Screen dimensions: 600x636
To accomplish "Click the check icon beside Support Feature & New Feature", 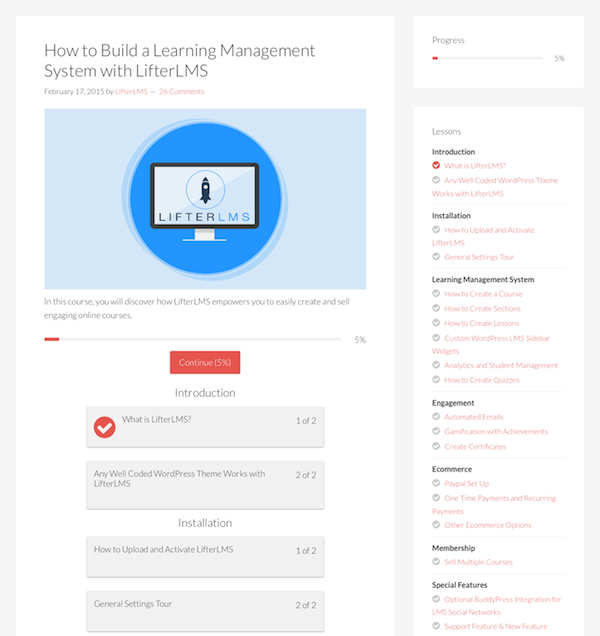I will [436, 626].
